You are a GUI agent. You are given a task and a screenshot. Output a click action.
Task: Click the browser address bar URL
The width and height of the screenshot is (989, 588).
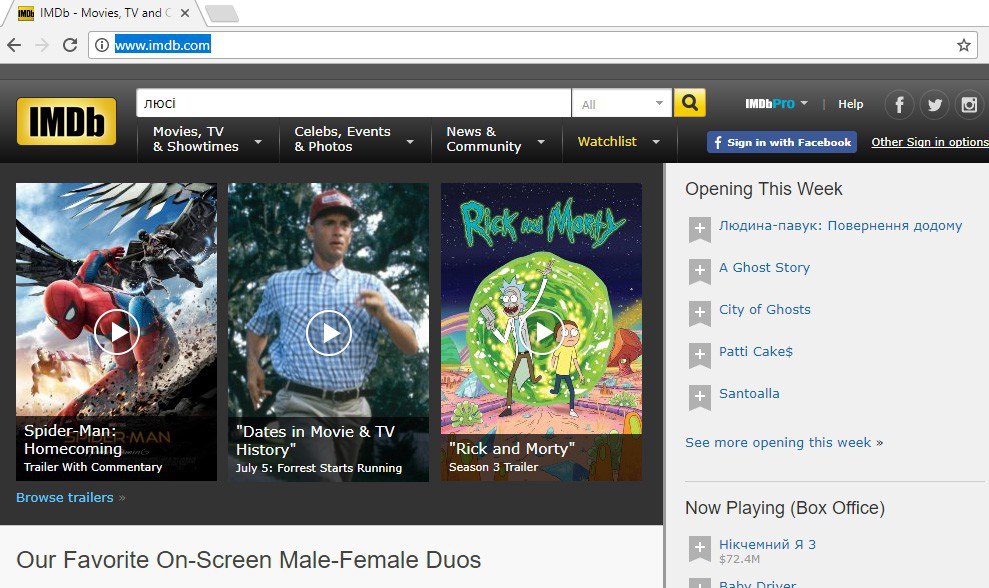coord(162,45)
